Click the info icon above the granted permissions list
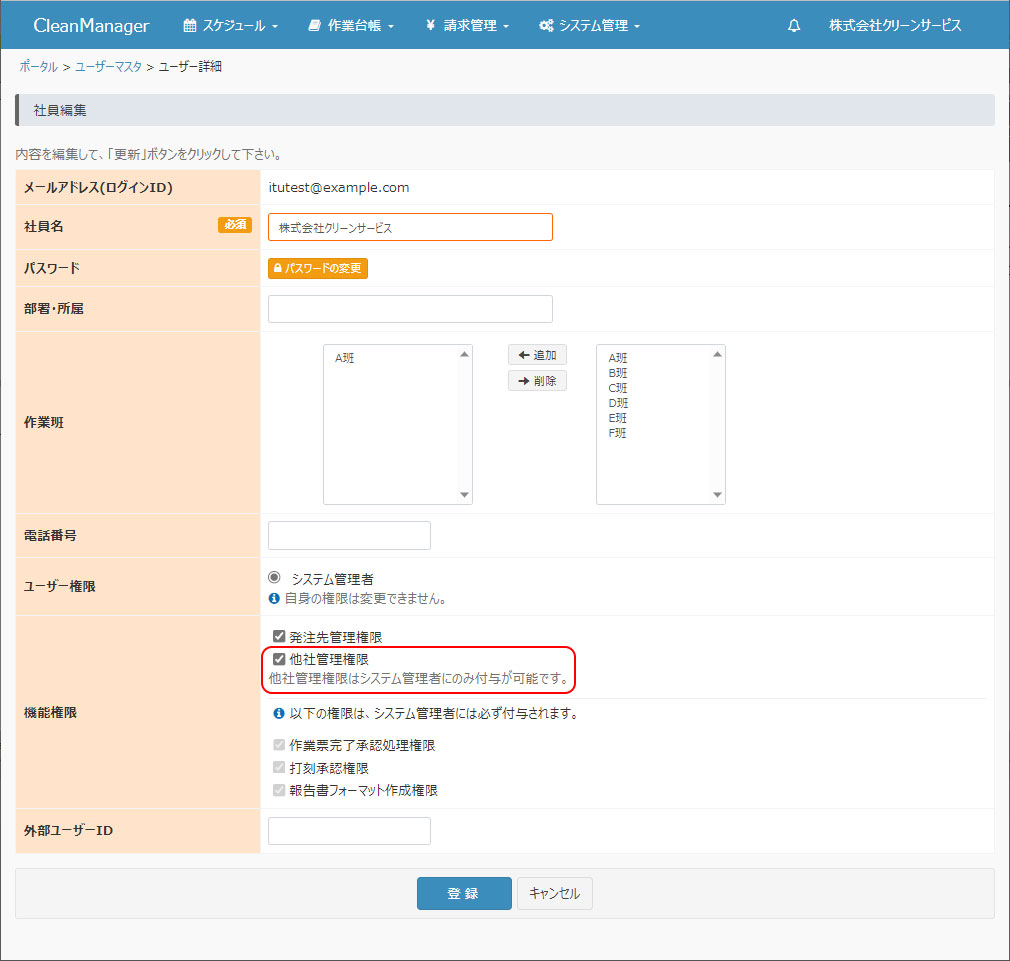1010x961 pixels. (279, 714)
